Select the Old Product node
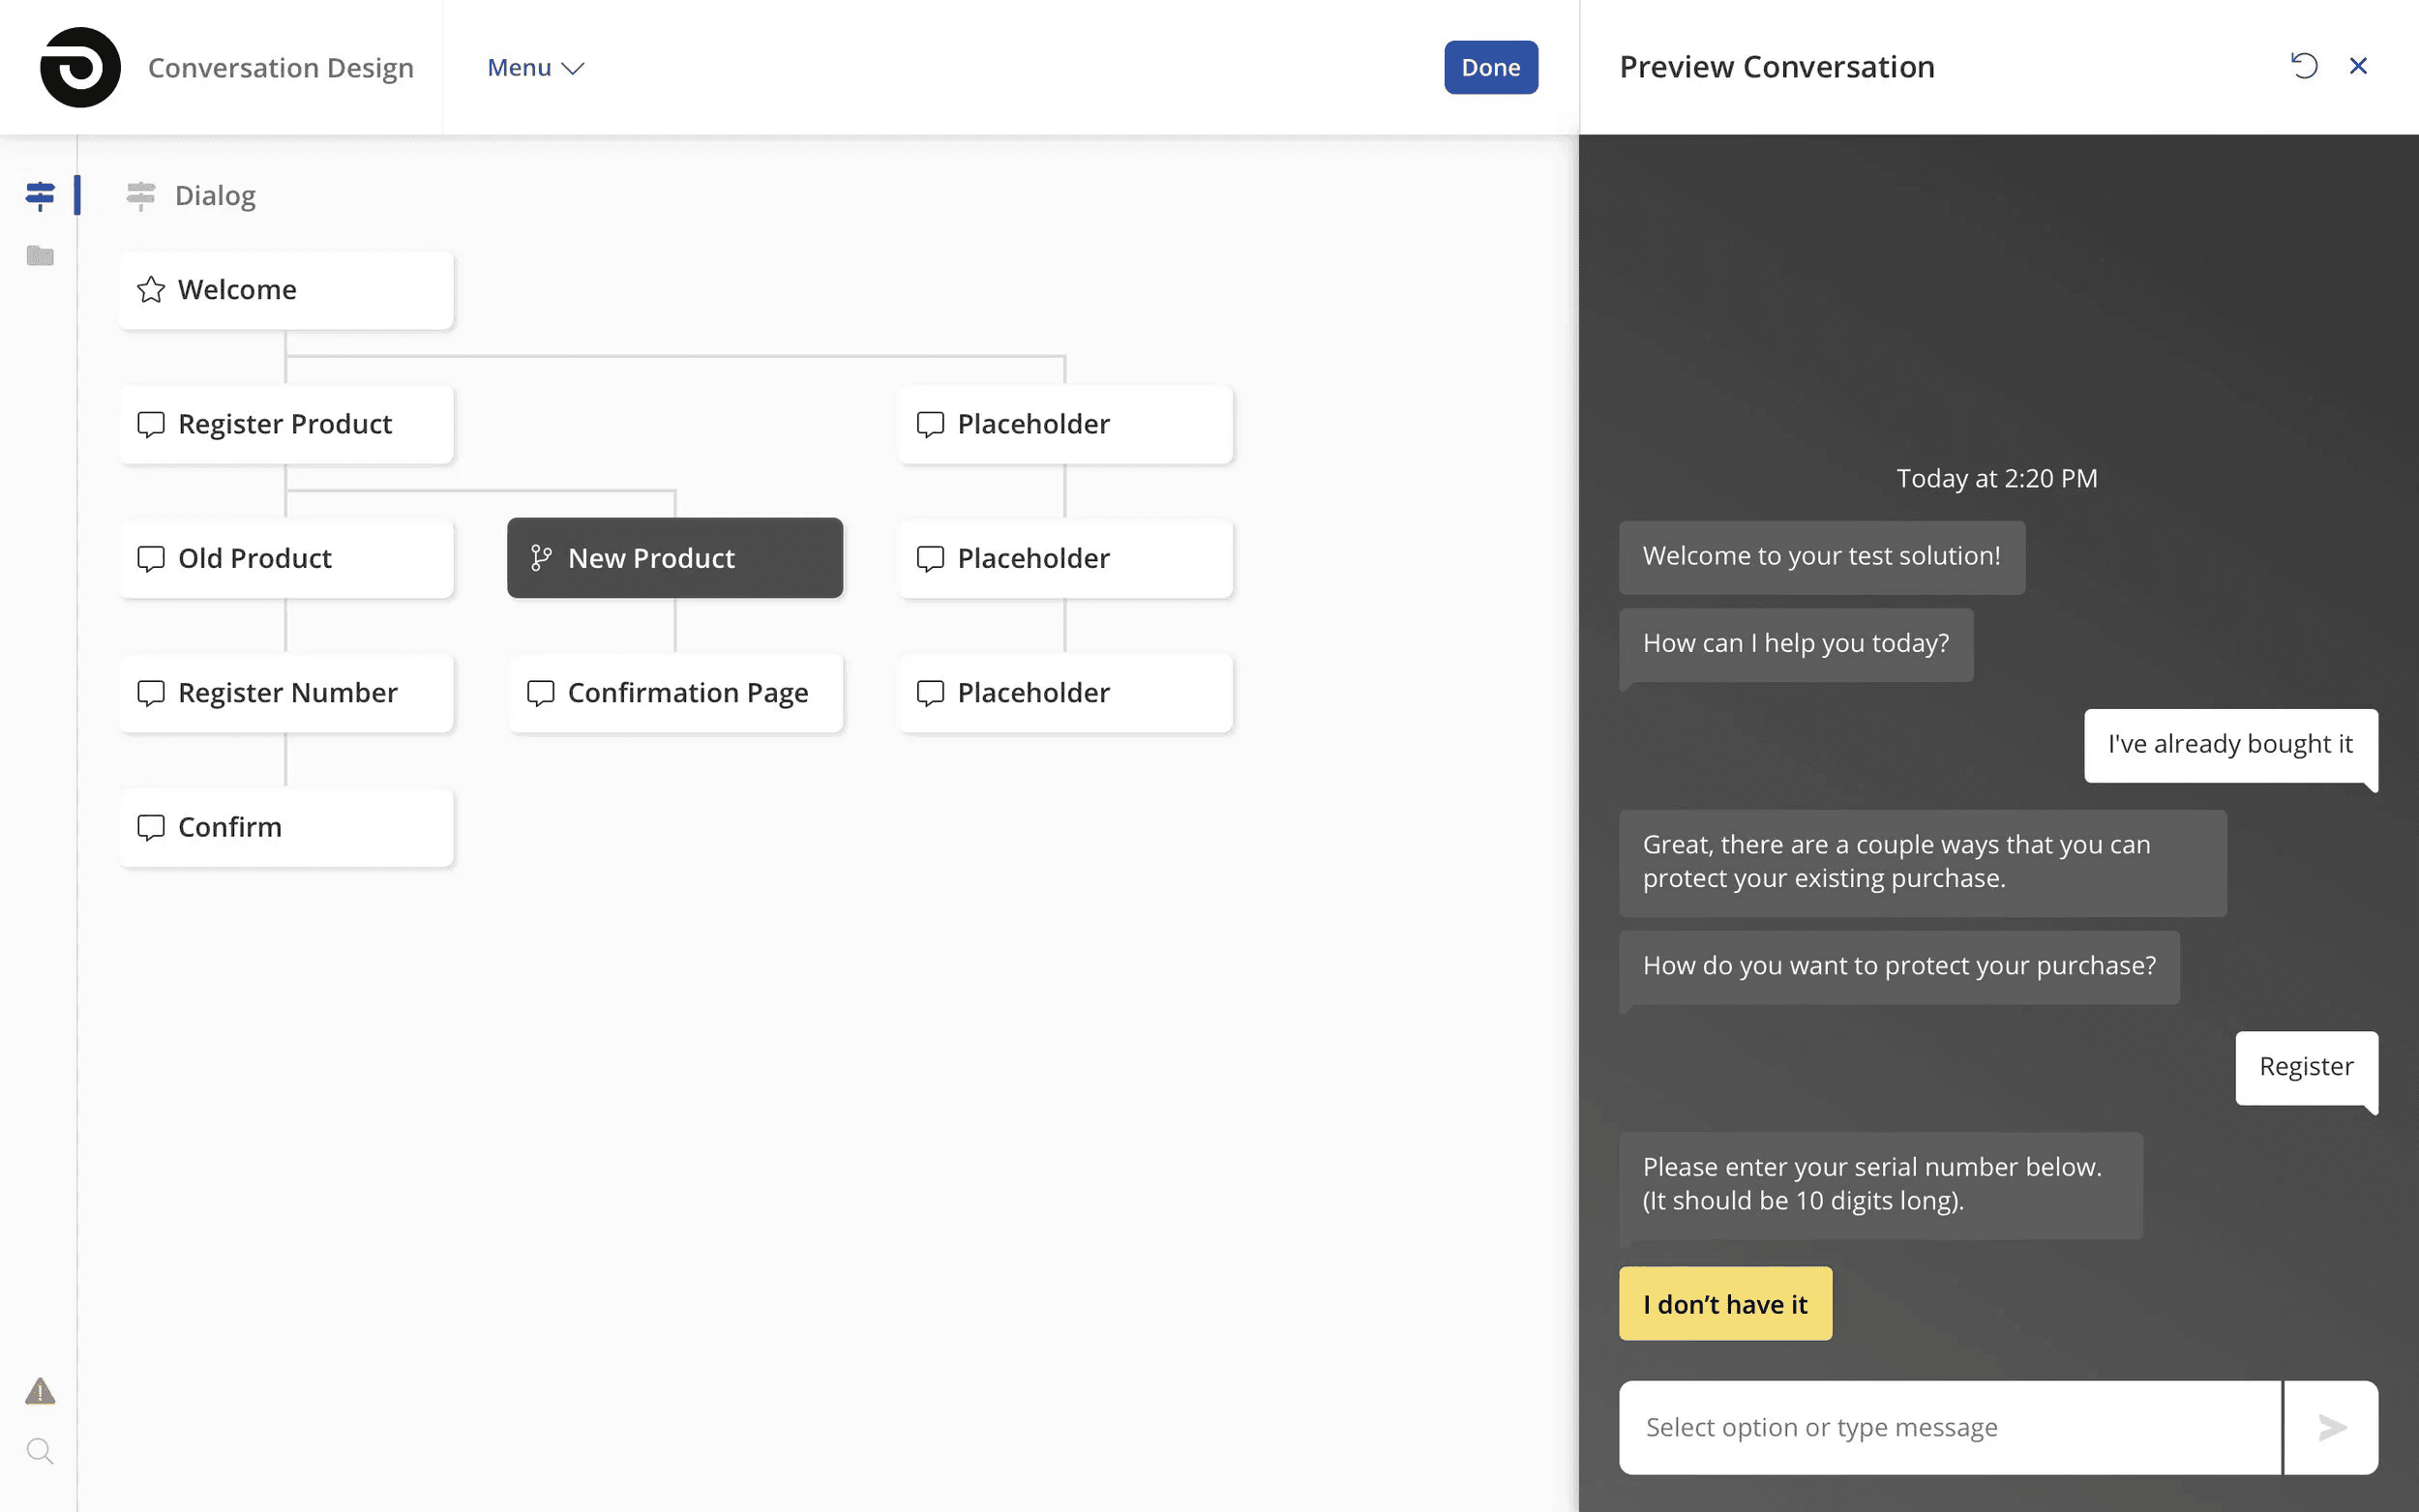2419x1512 pixels. [x=286, y=558]
